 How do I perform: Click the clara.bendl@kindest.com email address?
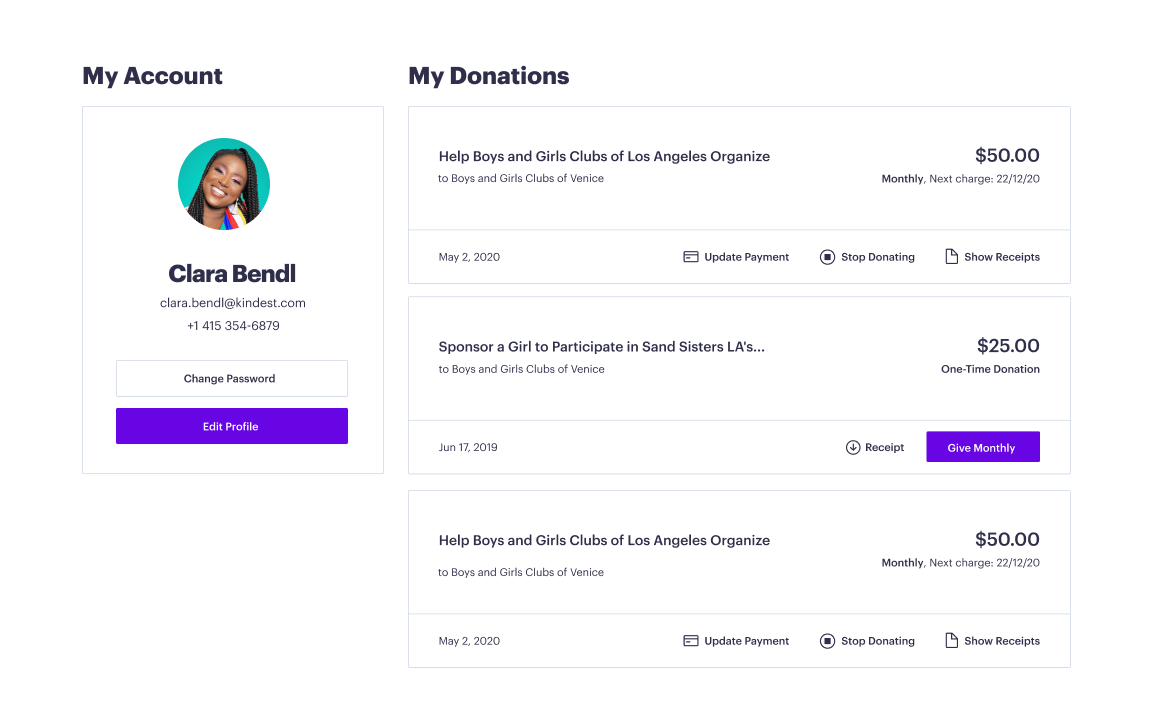click(x=233, y=303)
